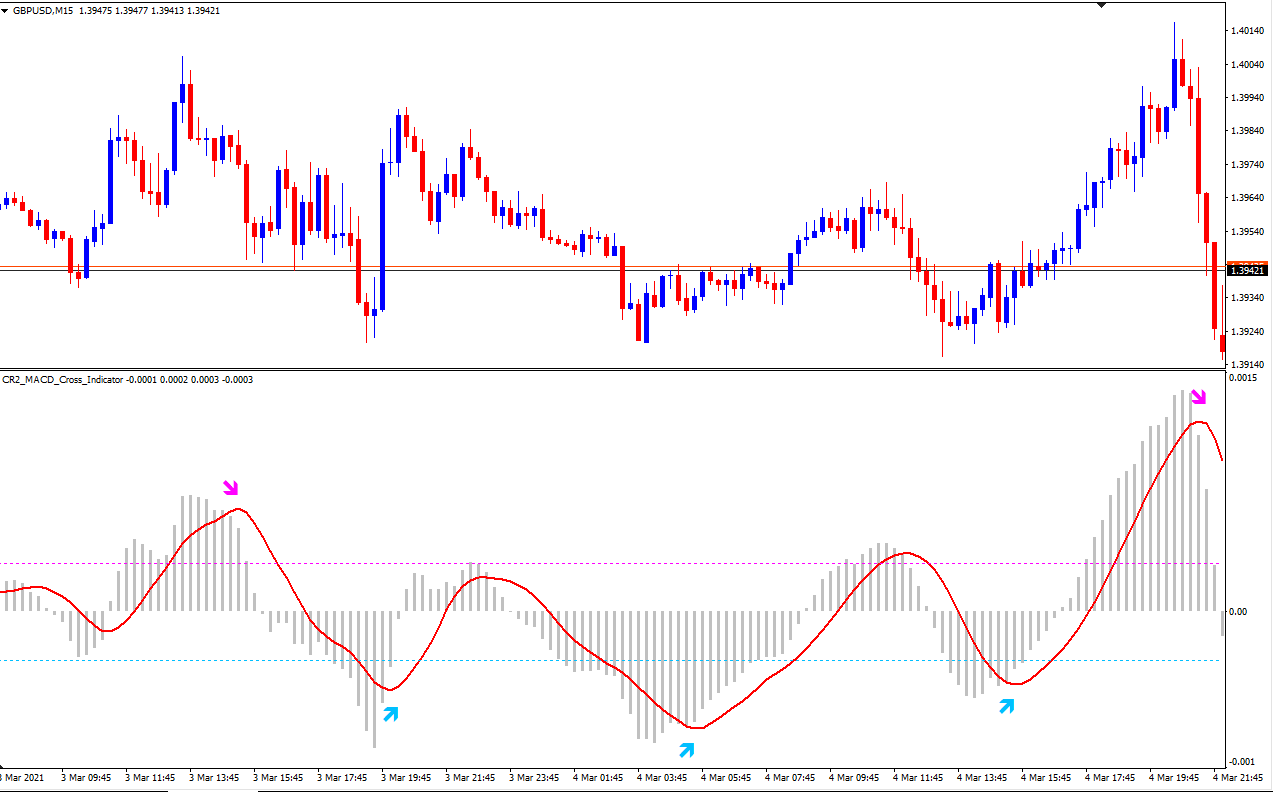The width and height of the screenshot is (1273, 792).
Task: Click the 1.39140 price scale label
Action: pyautogui.click(x=1250, y=365)
